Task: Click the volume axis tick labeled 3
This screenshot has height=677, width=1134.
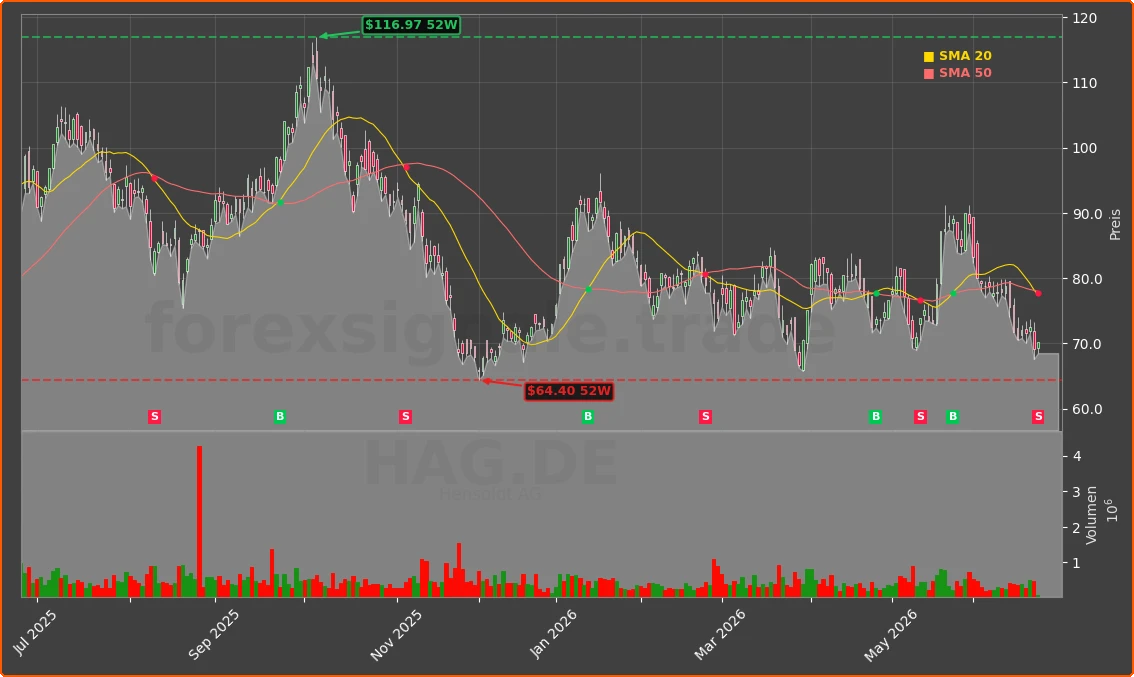Action: pyautogui.click(x=1077, y=492)
